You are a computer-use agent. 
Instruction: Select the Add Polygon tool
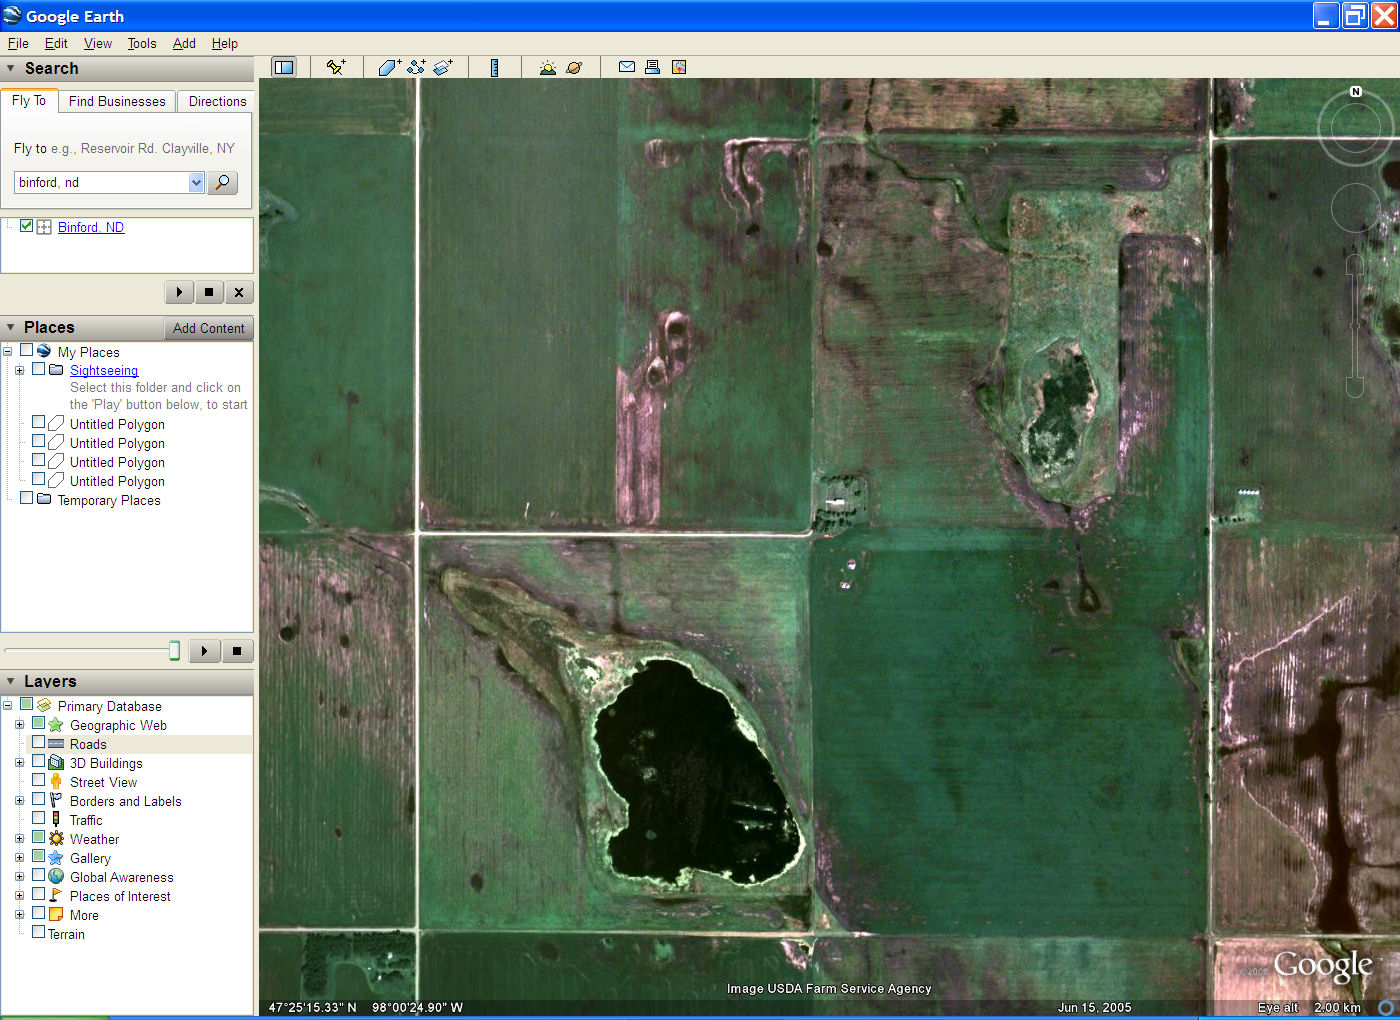click(389, 67)
